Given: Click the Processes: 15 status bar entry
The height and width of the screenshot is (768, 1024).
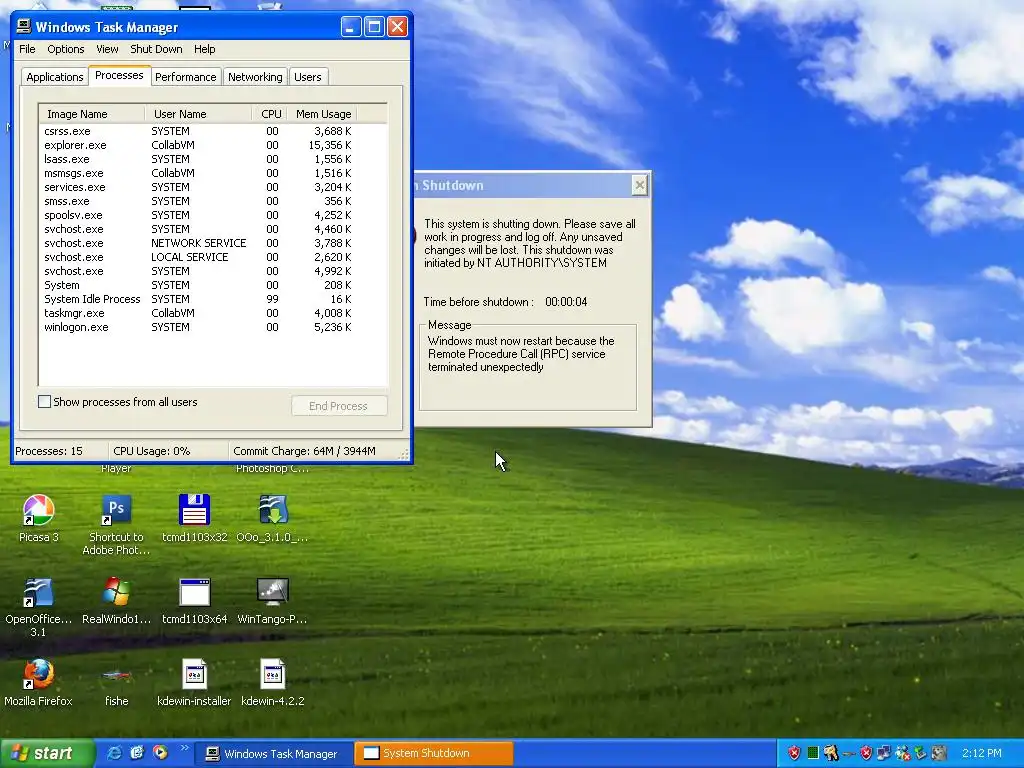Looking at the screenshot, I should [49, 451].
